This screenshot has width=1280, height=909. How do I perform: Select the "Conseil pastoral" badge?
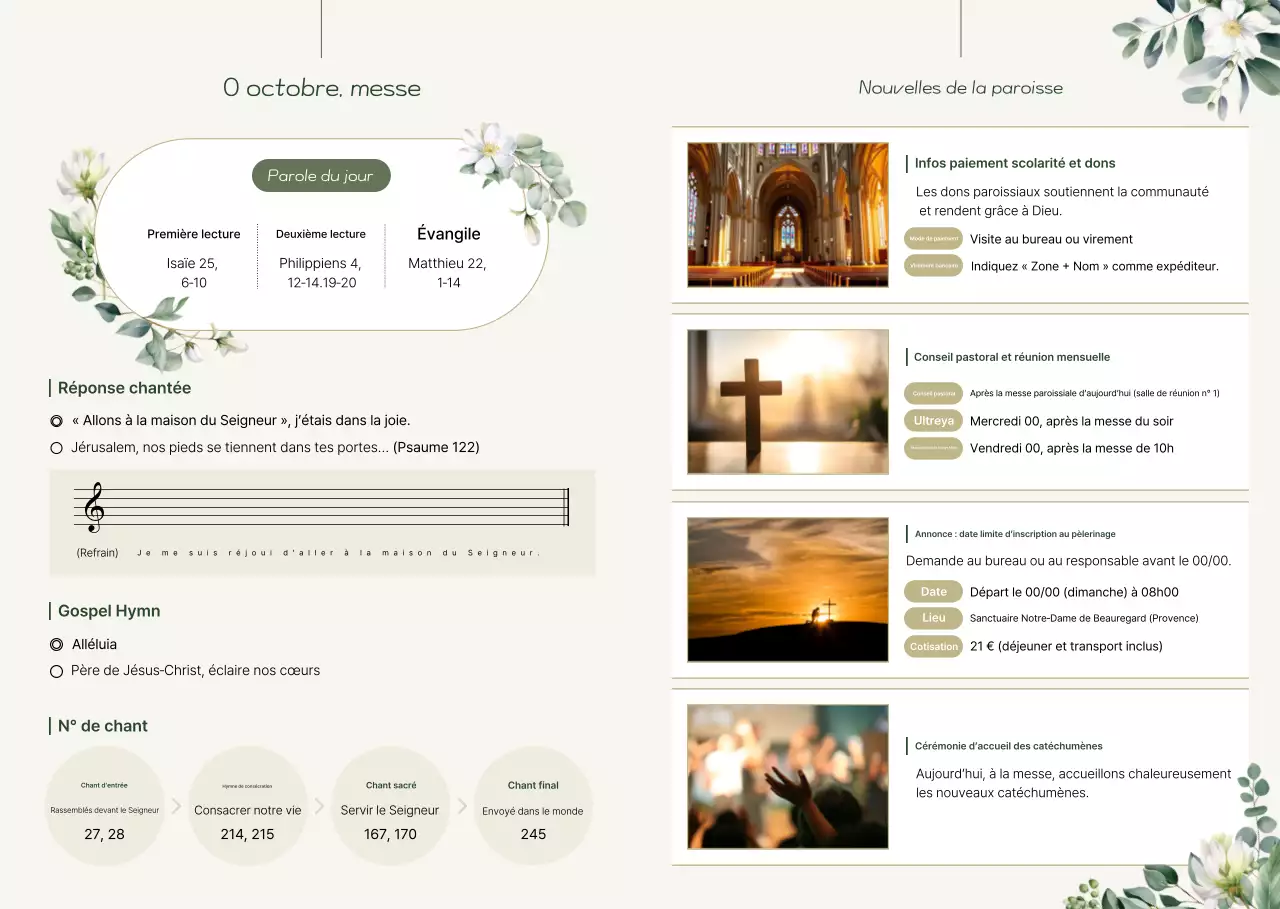(932, 393)
